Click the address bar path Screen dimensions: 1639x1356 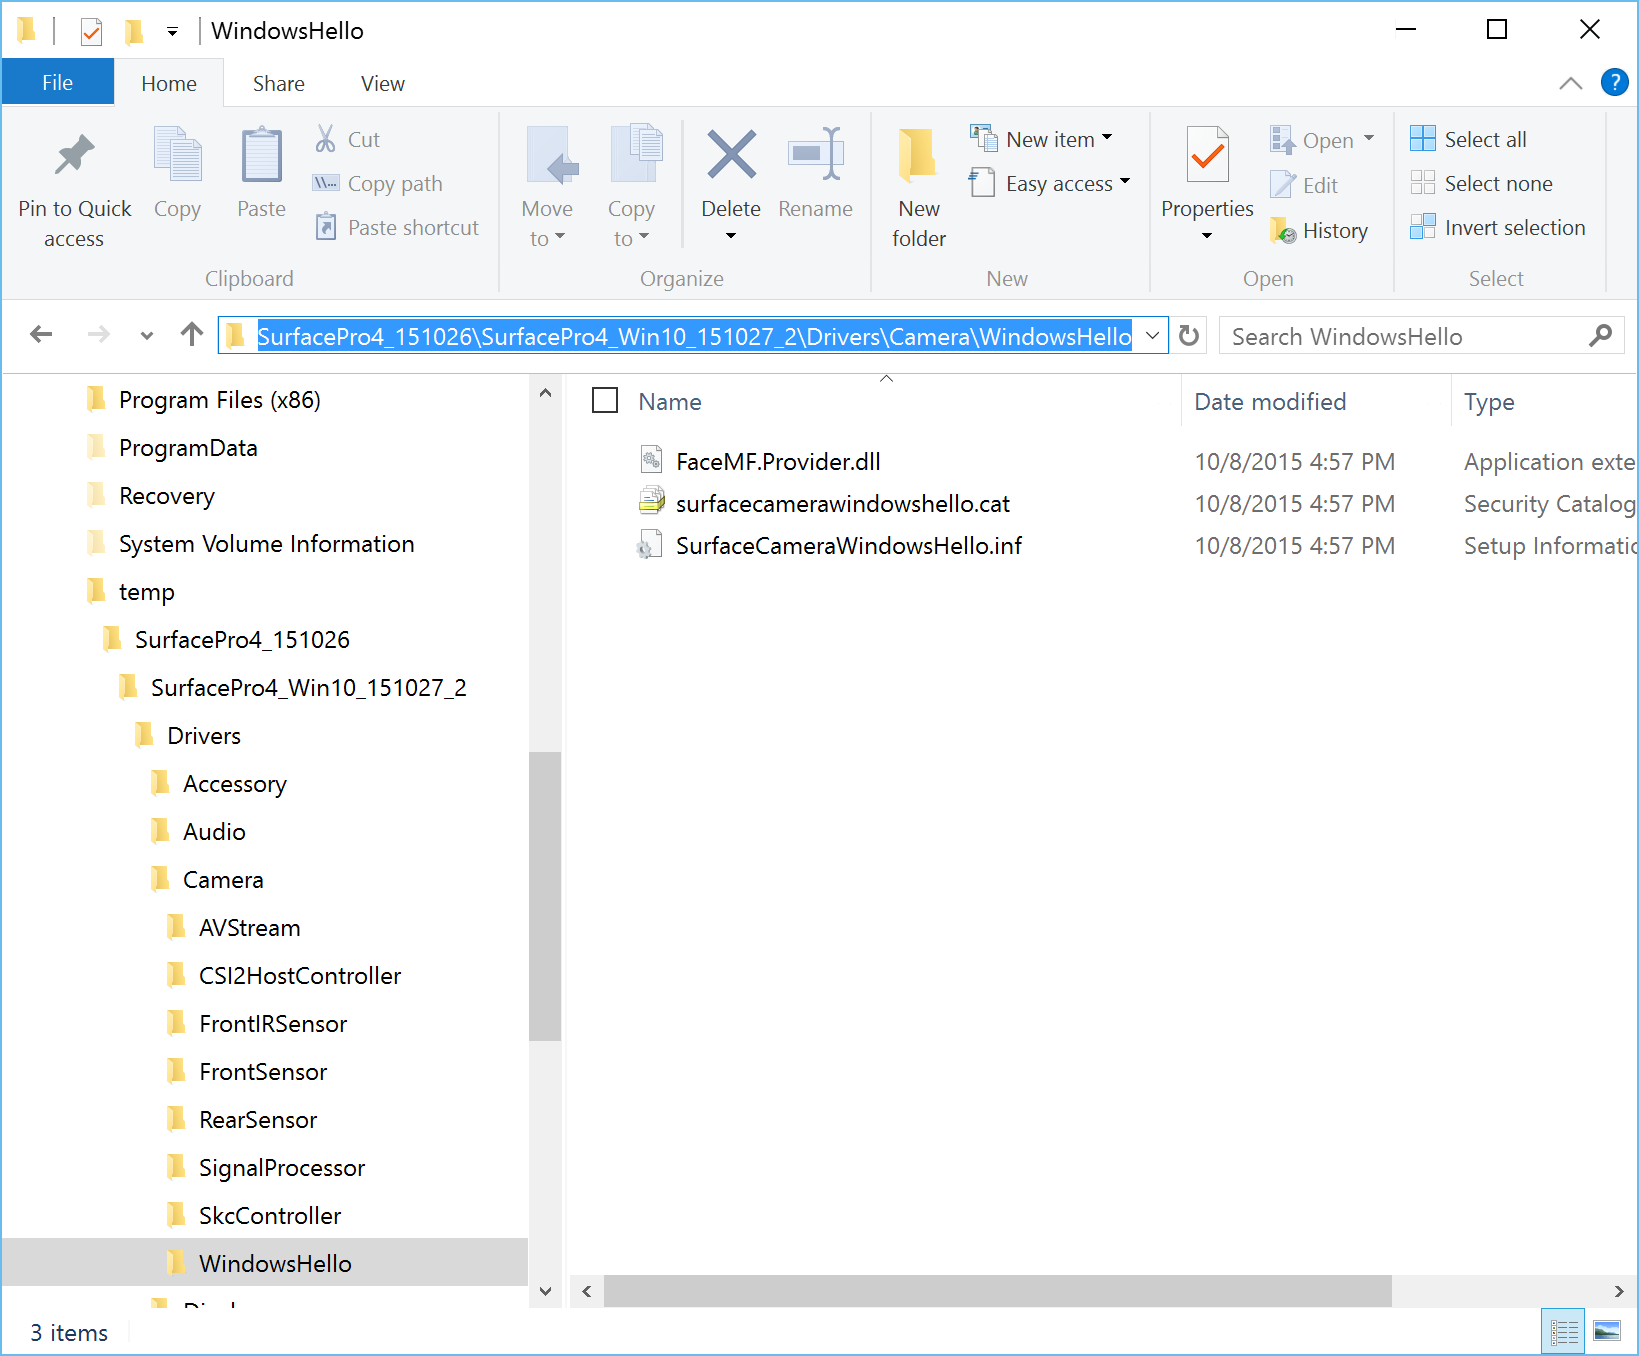(694, 336)
